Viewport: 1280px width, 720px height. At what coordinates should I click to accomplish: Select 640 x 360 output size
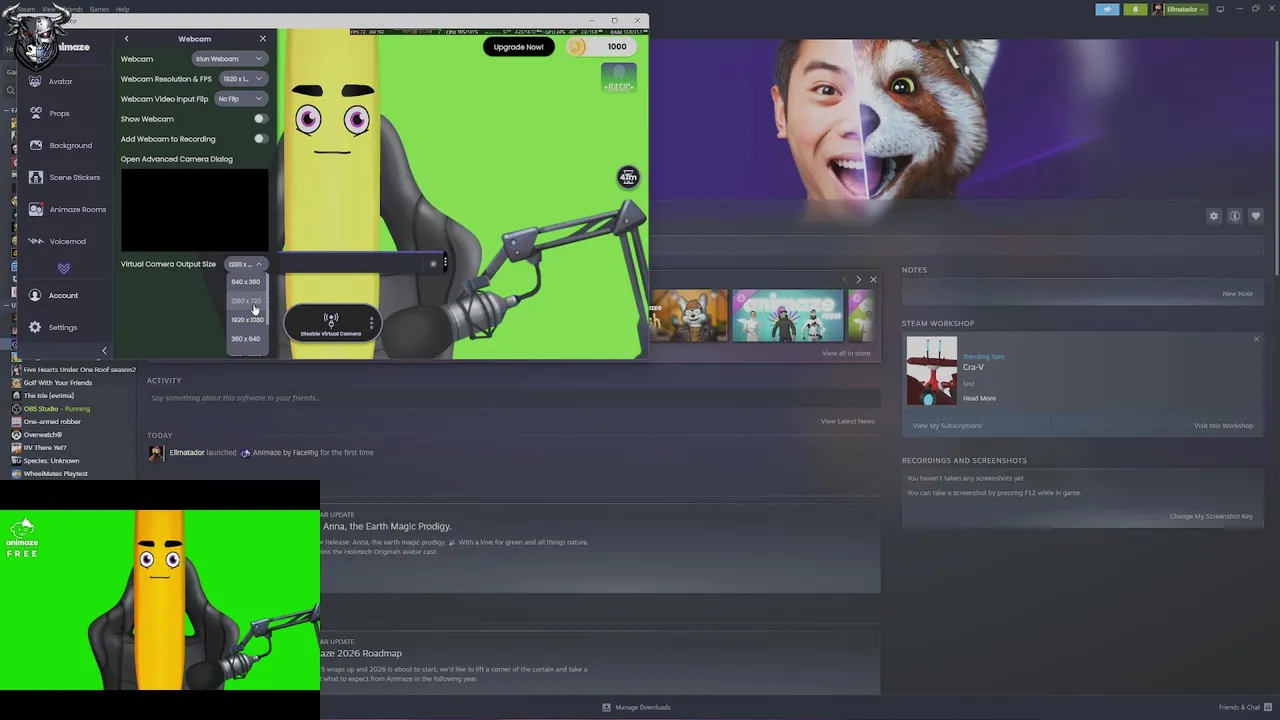[246, 282]
